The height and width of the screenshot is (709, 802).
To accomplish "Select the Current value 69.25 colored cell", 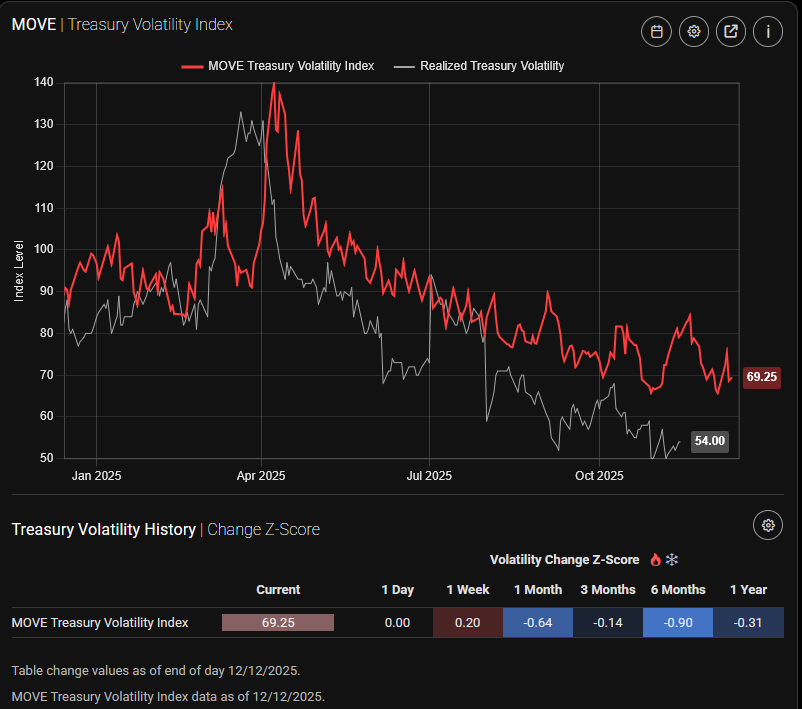I will [x=278, y=622].
